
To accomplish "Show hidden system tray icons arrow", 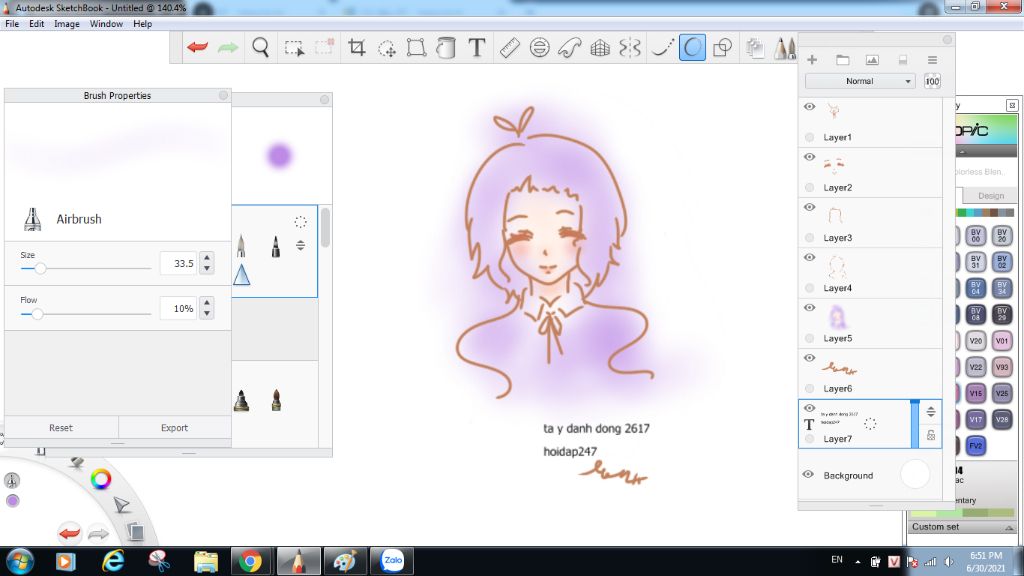I will pyautogui.click(x=857, y=562).
